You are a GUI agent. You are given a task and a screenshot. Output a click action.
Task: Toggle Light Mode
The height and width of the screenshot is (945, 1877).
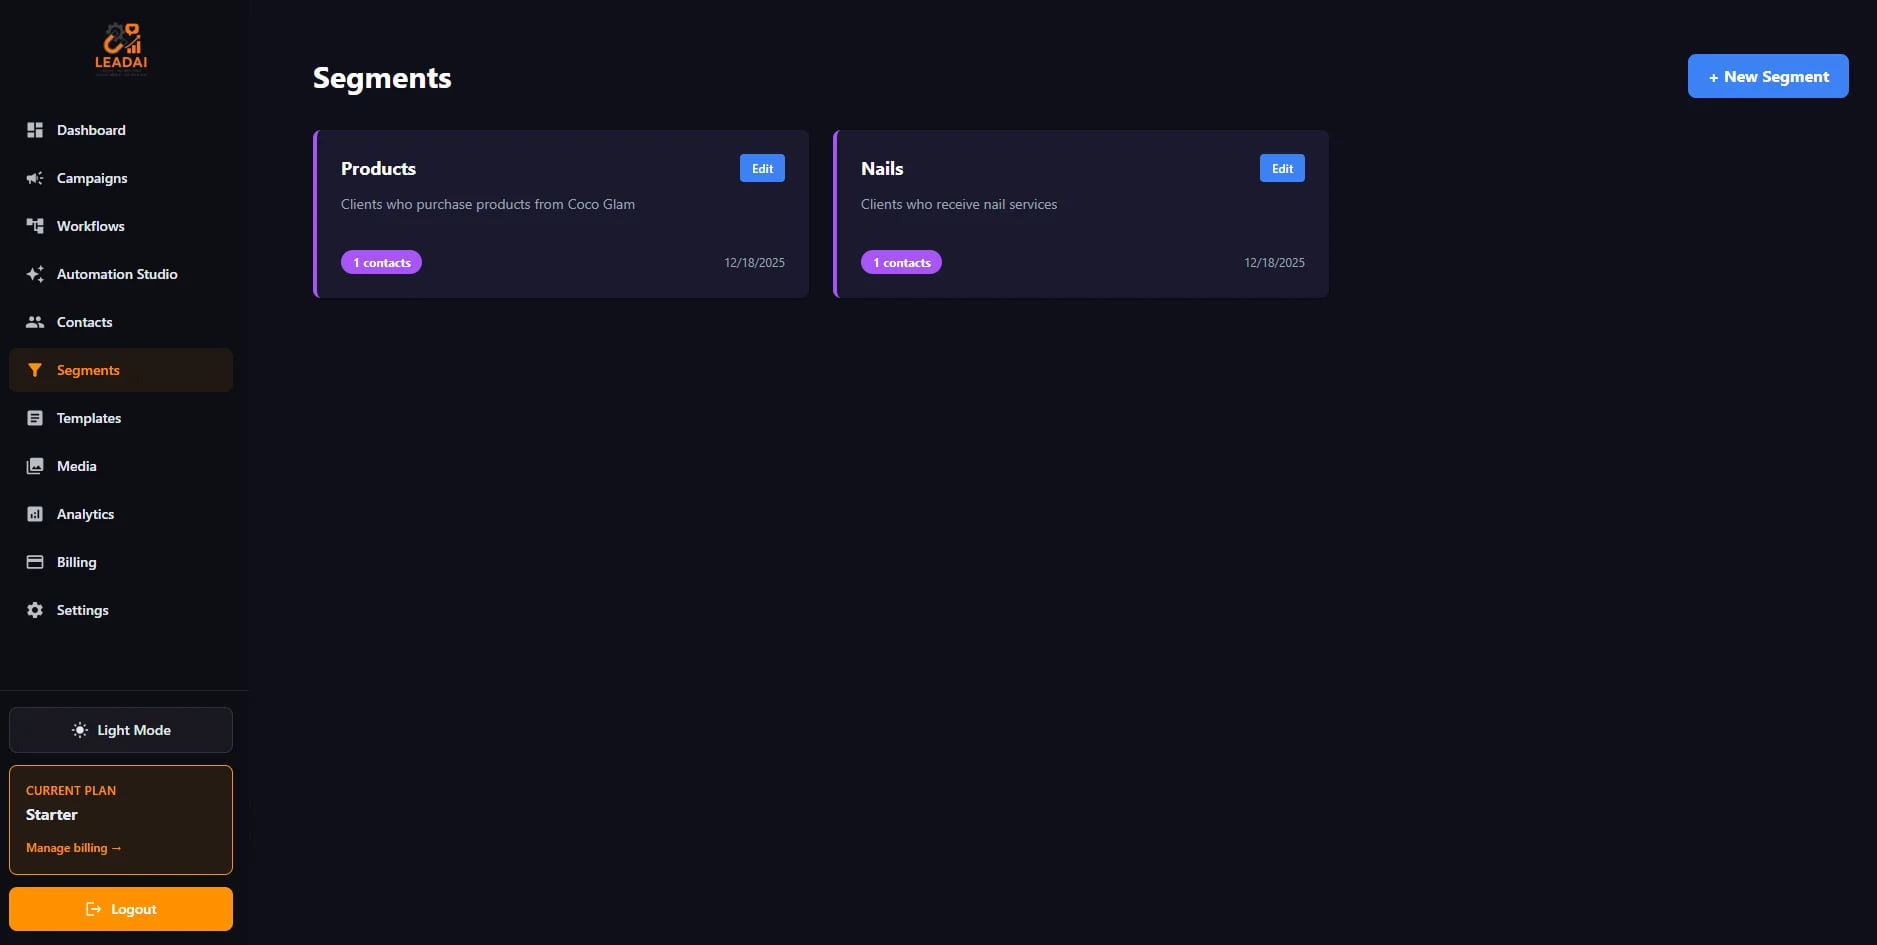click(x=120, y=730)
